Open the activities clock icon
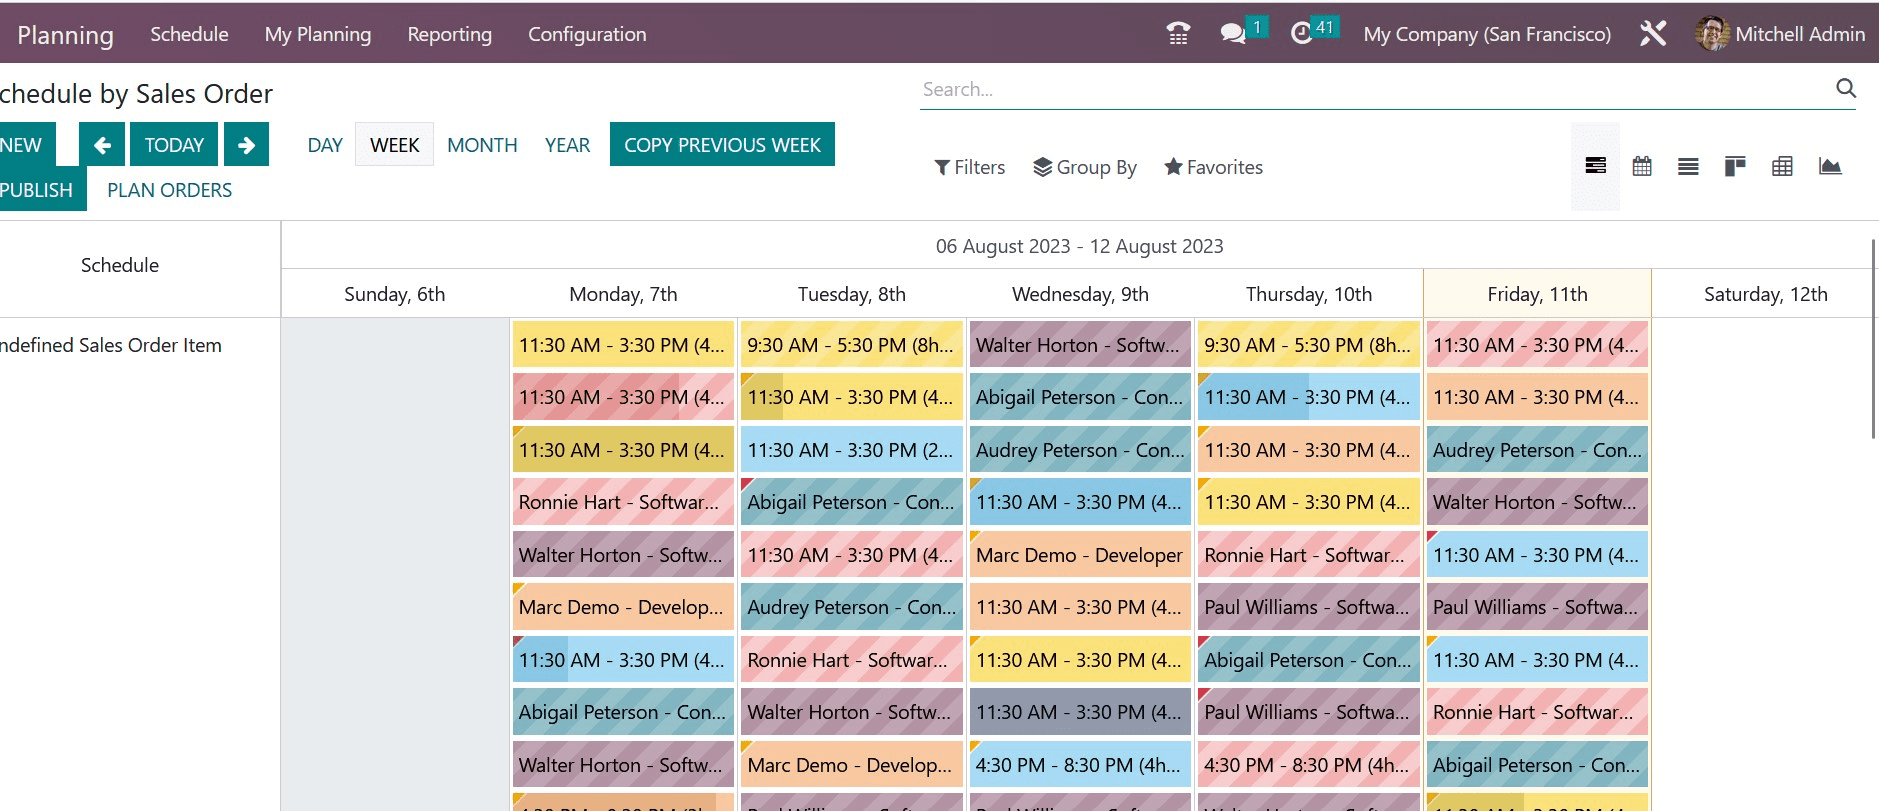This screenshot has width=1879, height=811. coord(1301,34)
